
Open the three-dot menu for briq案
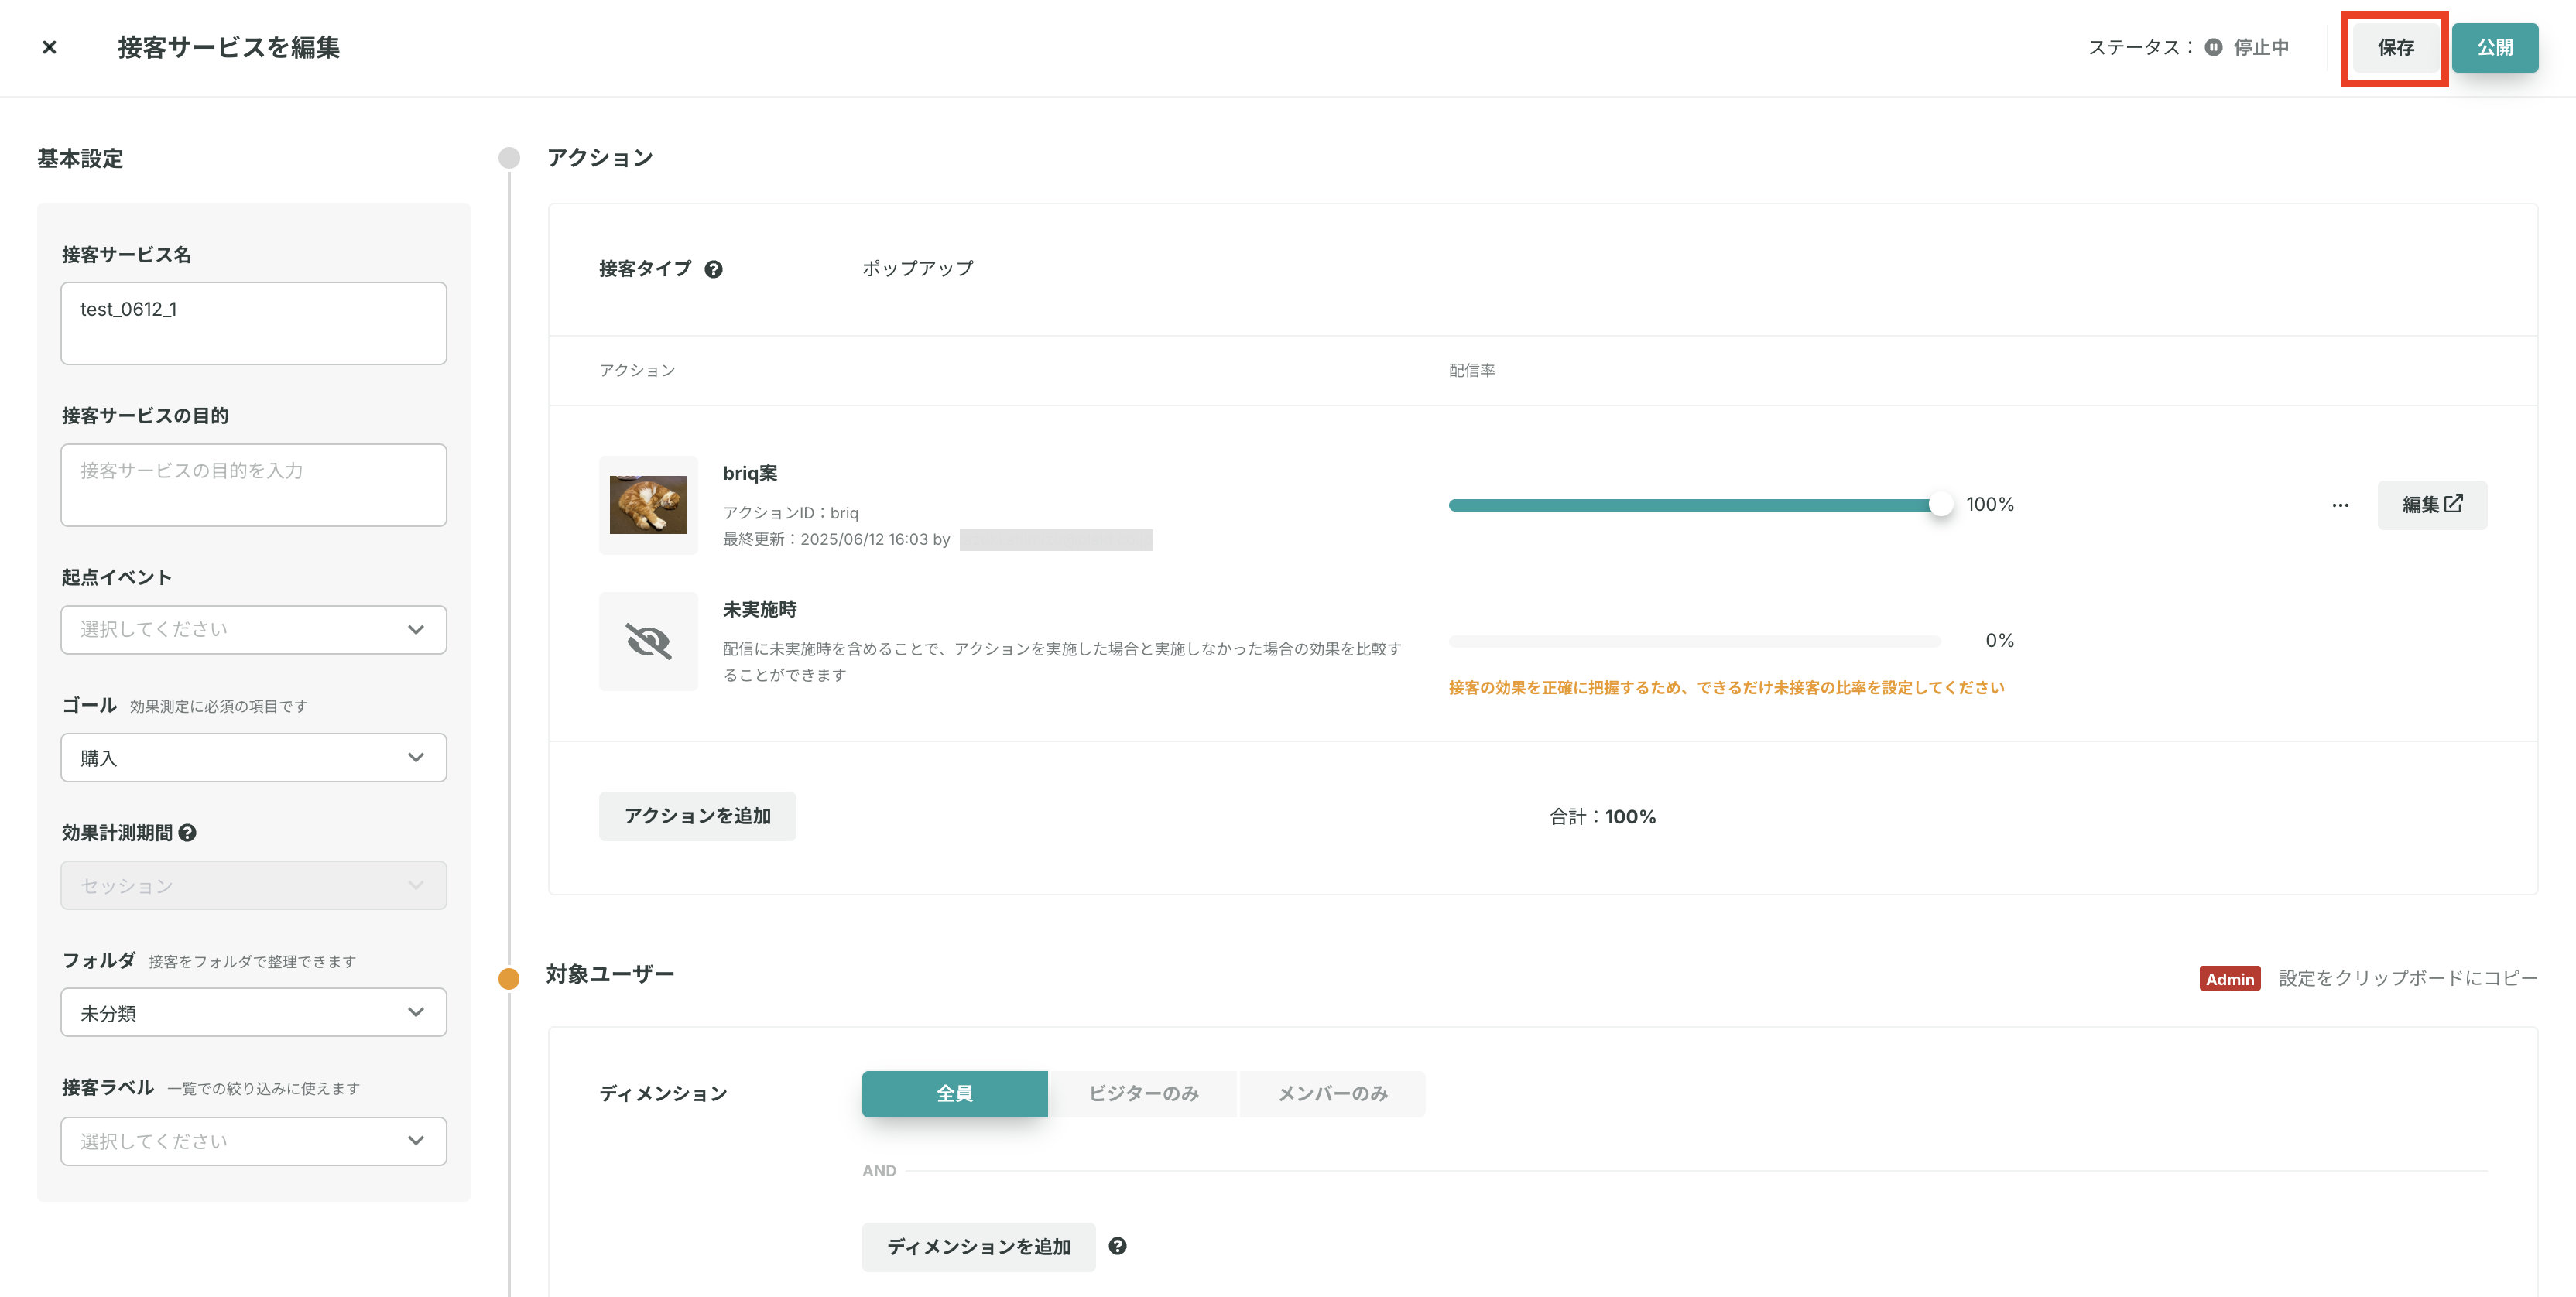(x=2340, y=505)
